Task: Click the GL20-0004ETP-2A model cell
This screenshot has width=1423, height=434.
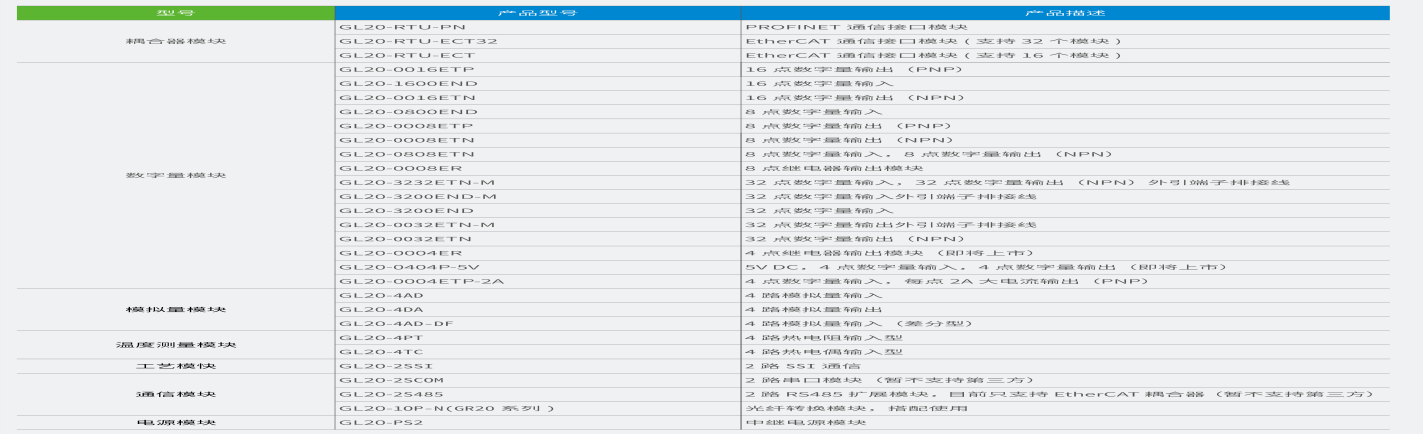Action: pos(537,281)
